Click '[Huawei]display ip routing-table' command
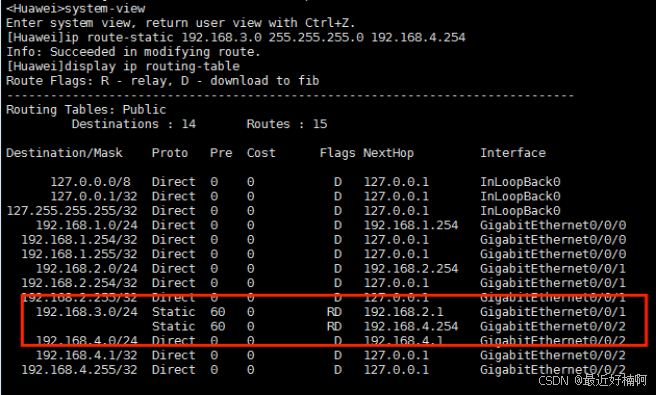This screenshot has height=395, width=656. pos(123,66)
